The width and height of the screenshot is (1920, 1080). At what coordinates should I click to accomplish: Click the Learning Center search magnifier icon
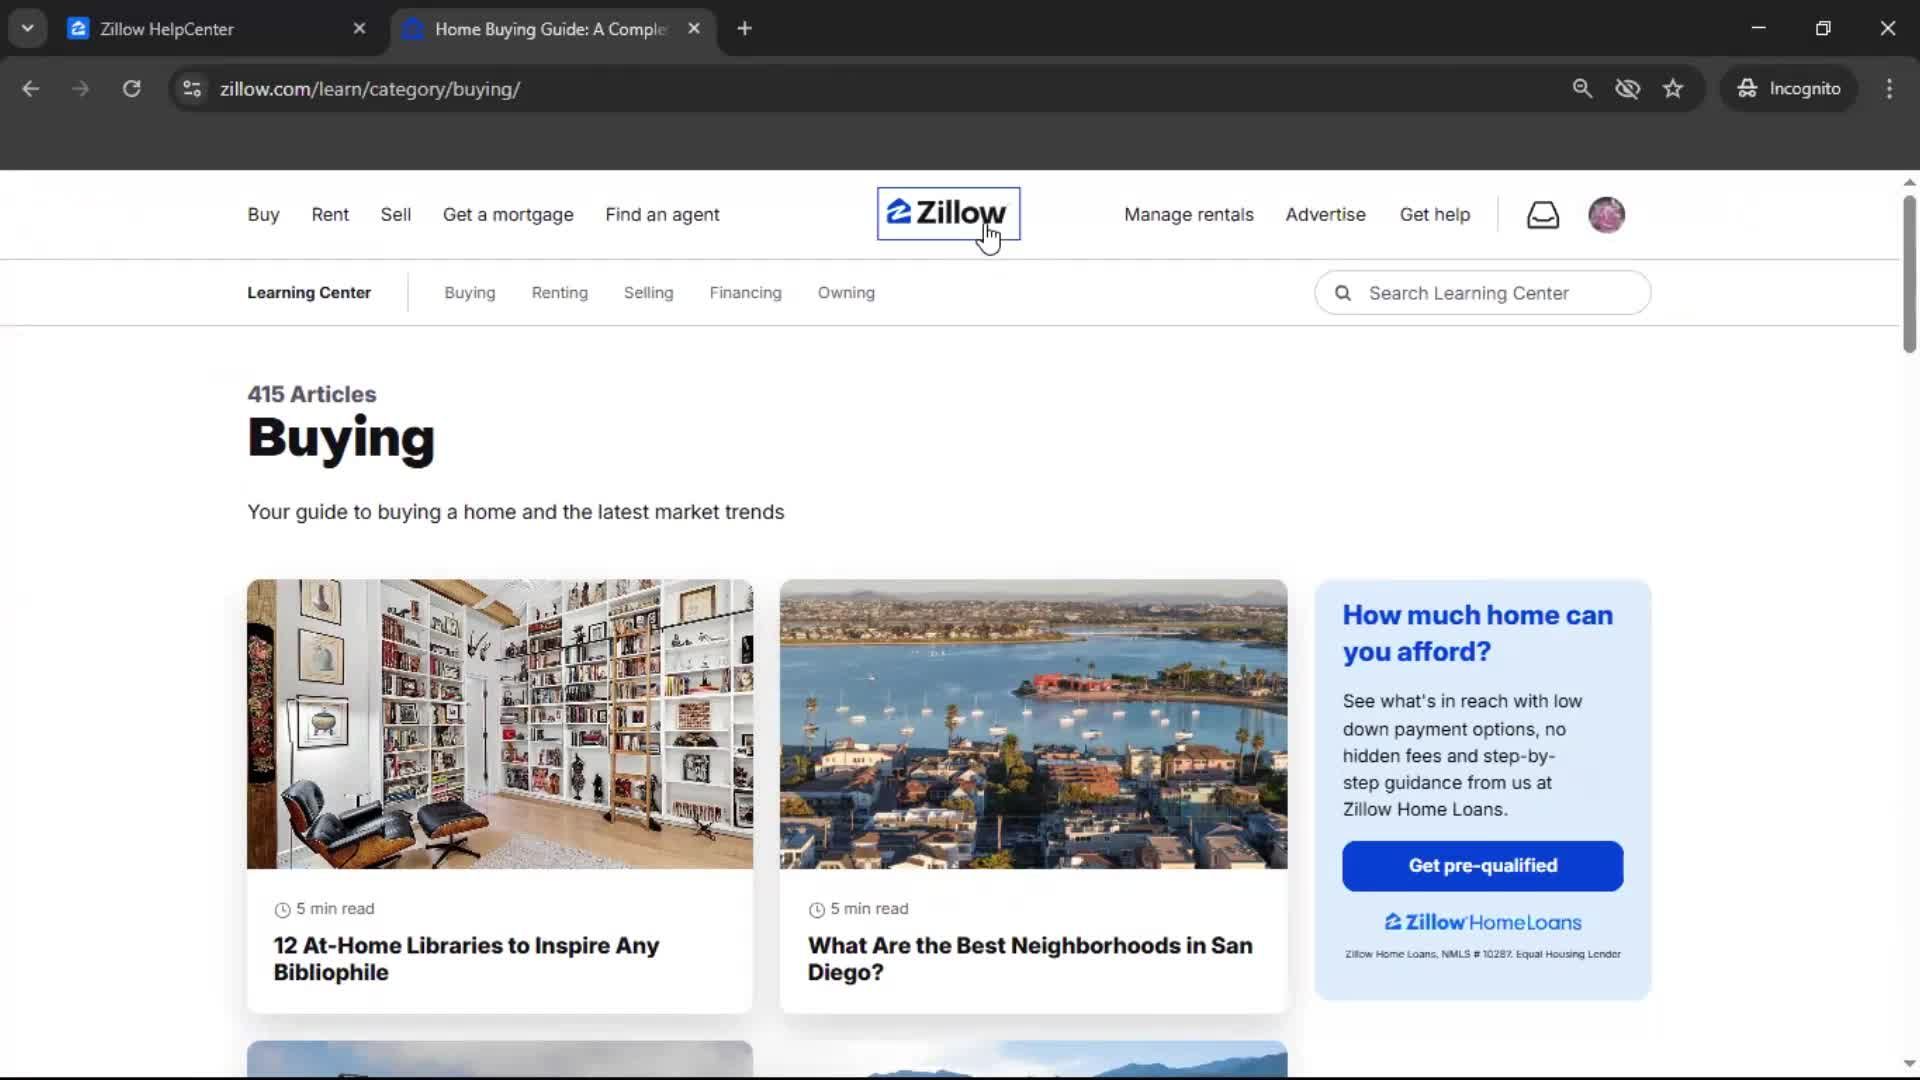coord(1344,292)
